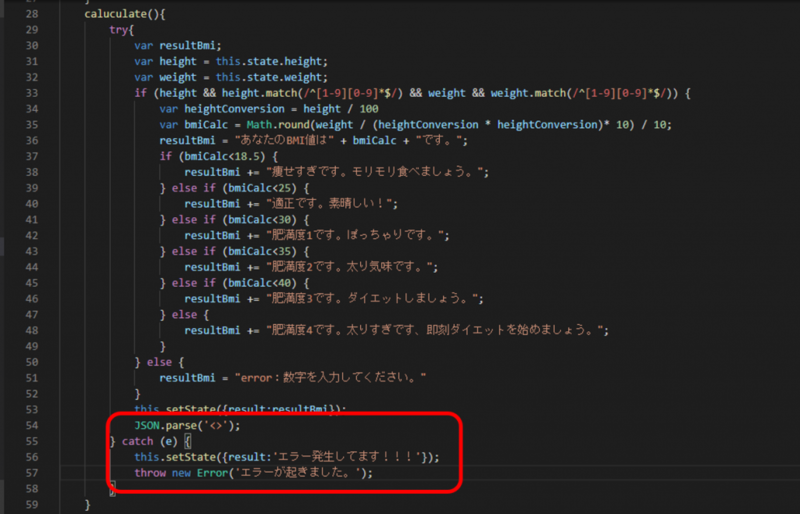This screenshot has width=800, height=514.
Task: Click line number 55 in the gutter
Action: [31, 442]
